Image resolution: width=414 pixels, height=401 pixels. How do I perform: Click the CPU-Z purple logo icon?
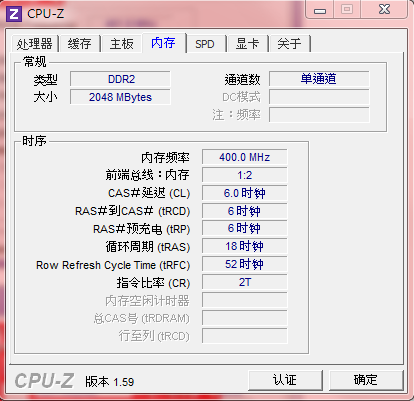pos(14,14)
